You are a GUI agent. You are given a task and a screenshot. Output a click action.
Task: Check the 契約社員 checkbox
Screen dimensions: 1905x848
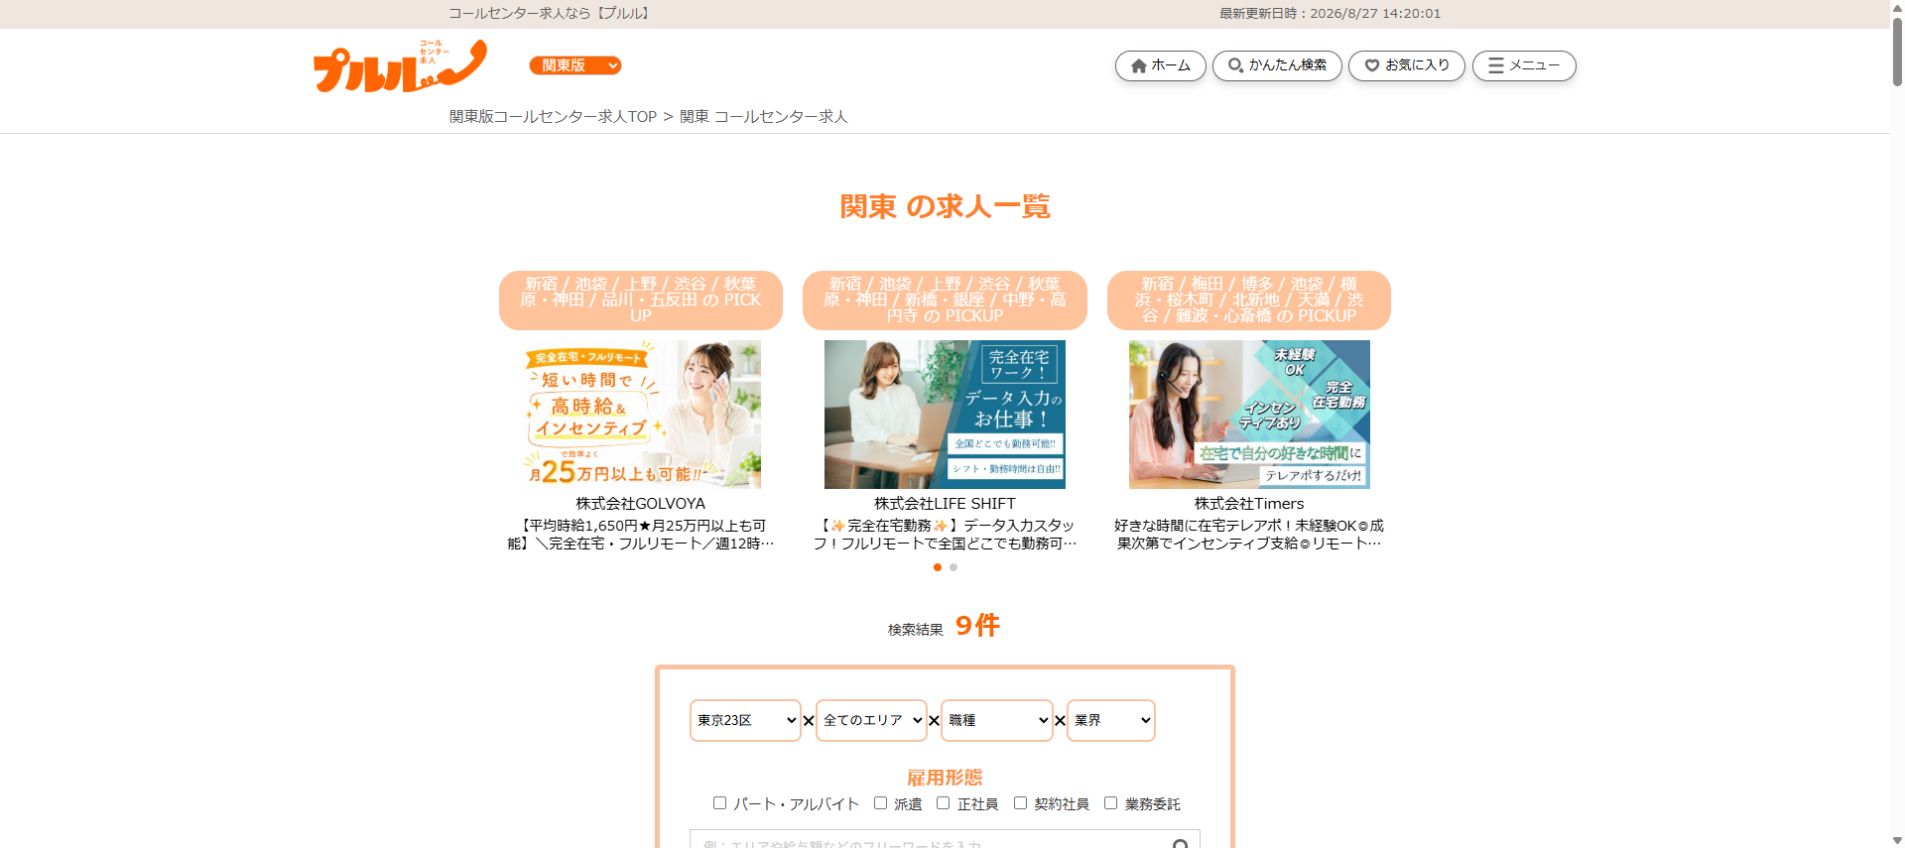[1020, 803]
